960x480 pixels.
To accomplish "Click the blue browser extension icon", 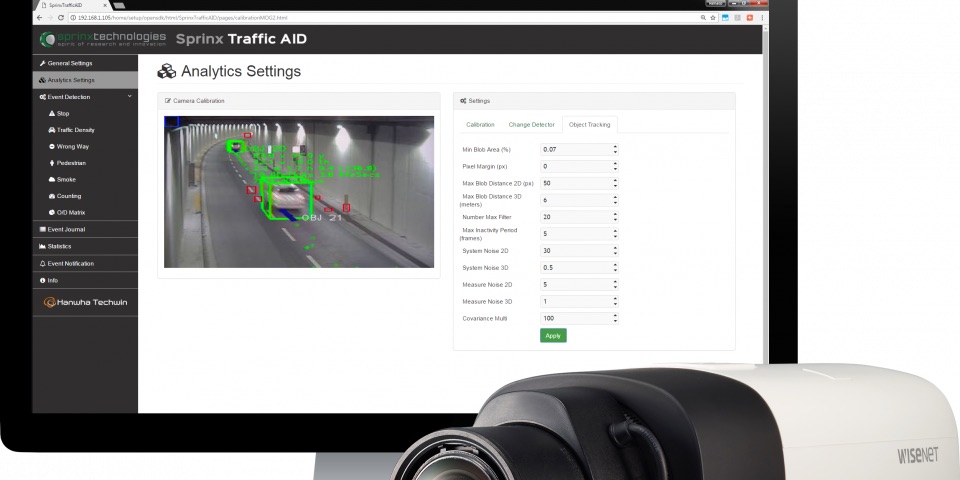I will coord(726,18).
